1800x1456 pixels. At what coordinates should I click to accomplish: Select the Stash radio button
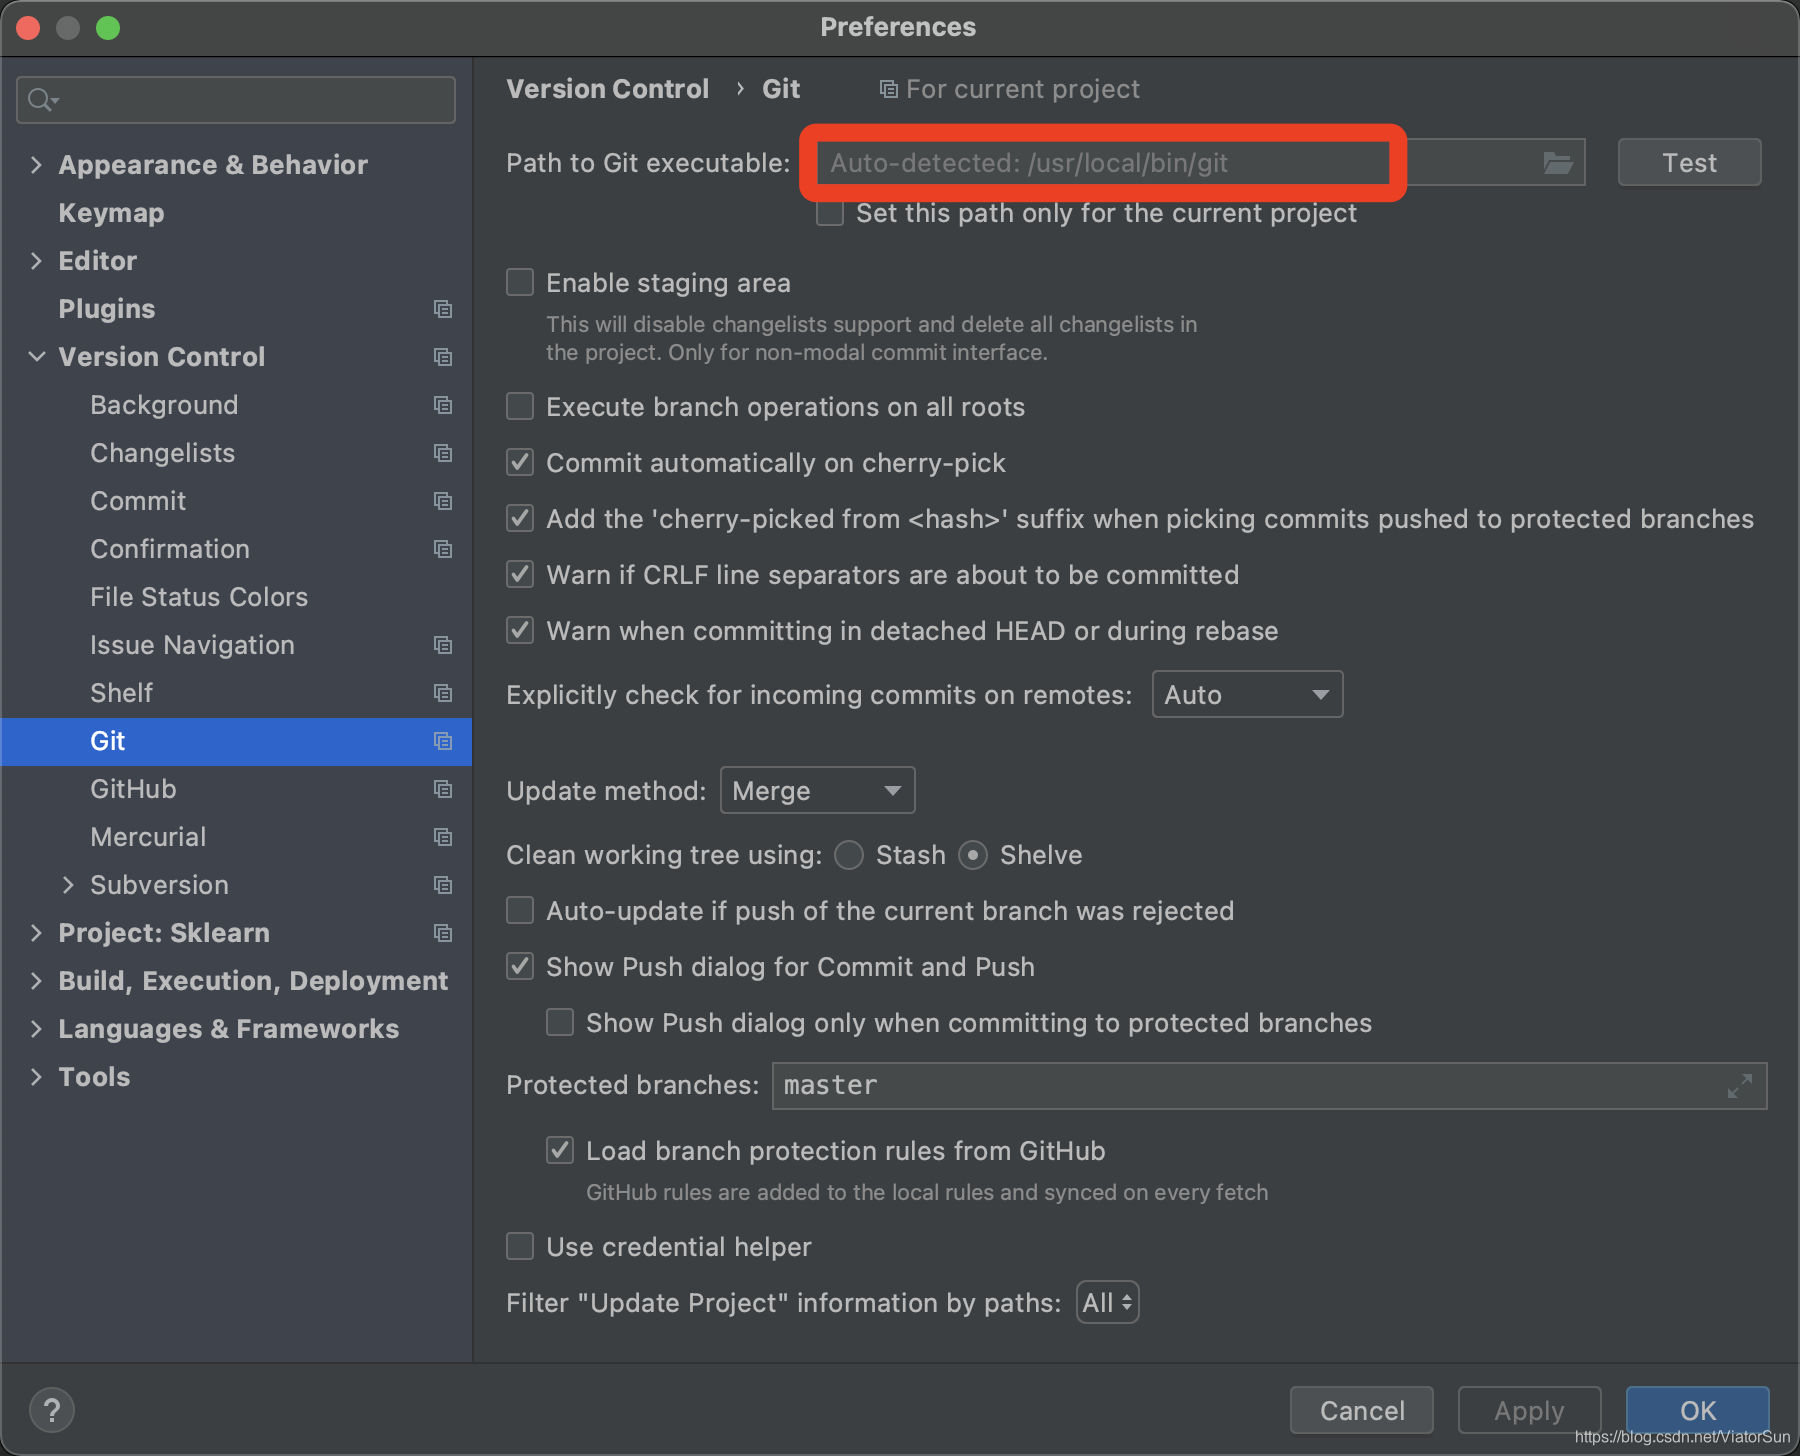tap(849, 855)
